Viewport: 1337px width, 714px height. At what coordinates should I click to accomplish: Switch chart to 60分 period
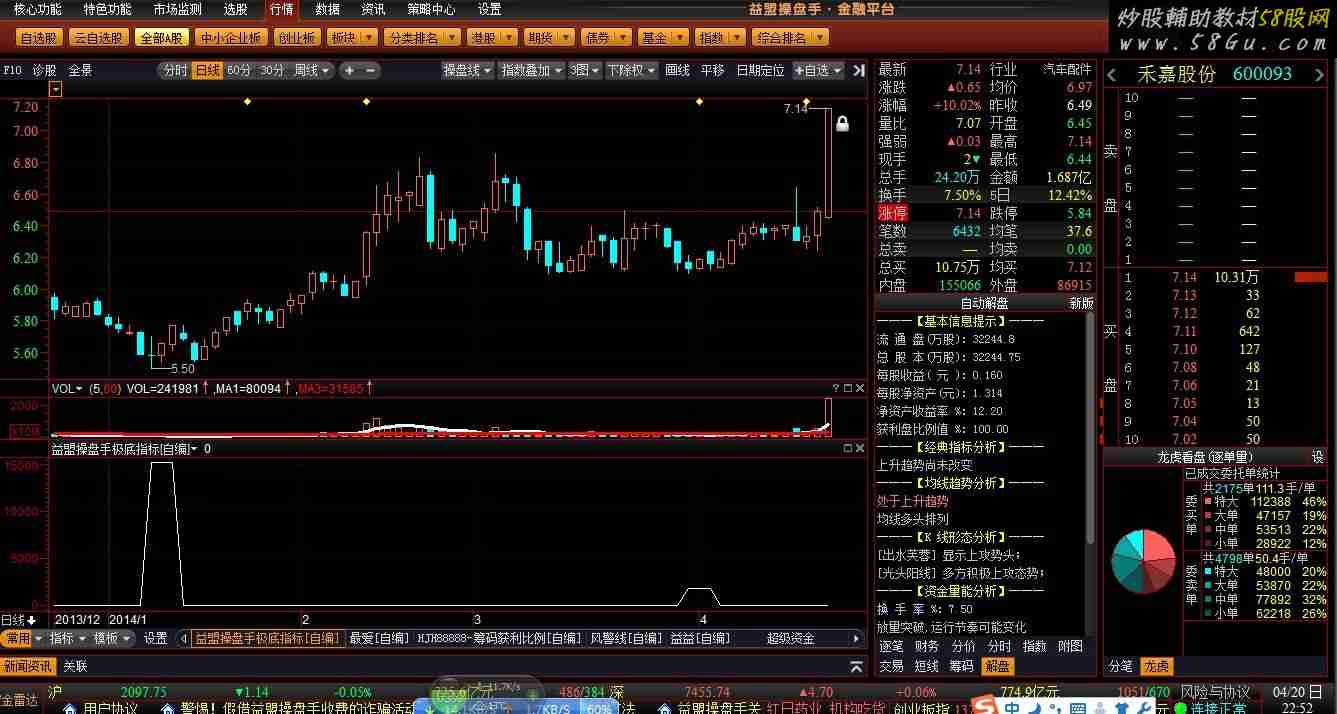point(239,70)
